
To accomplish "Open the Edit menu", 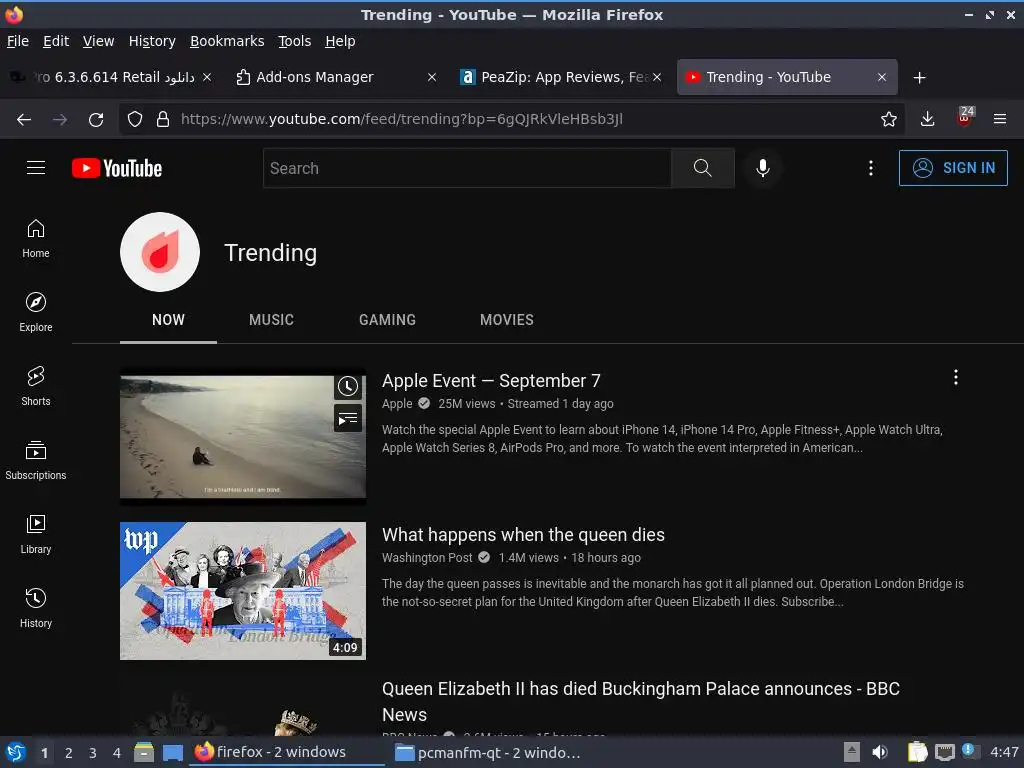I will coord(56,41).
